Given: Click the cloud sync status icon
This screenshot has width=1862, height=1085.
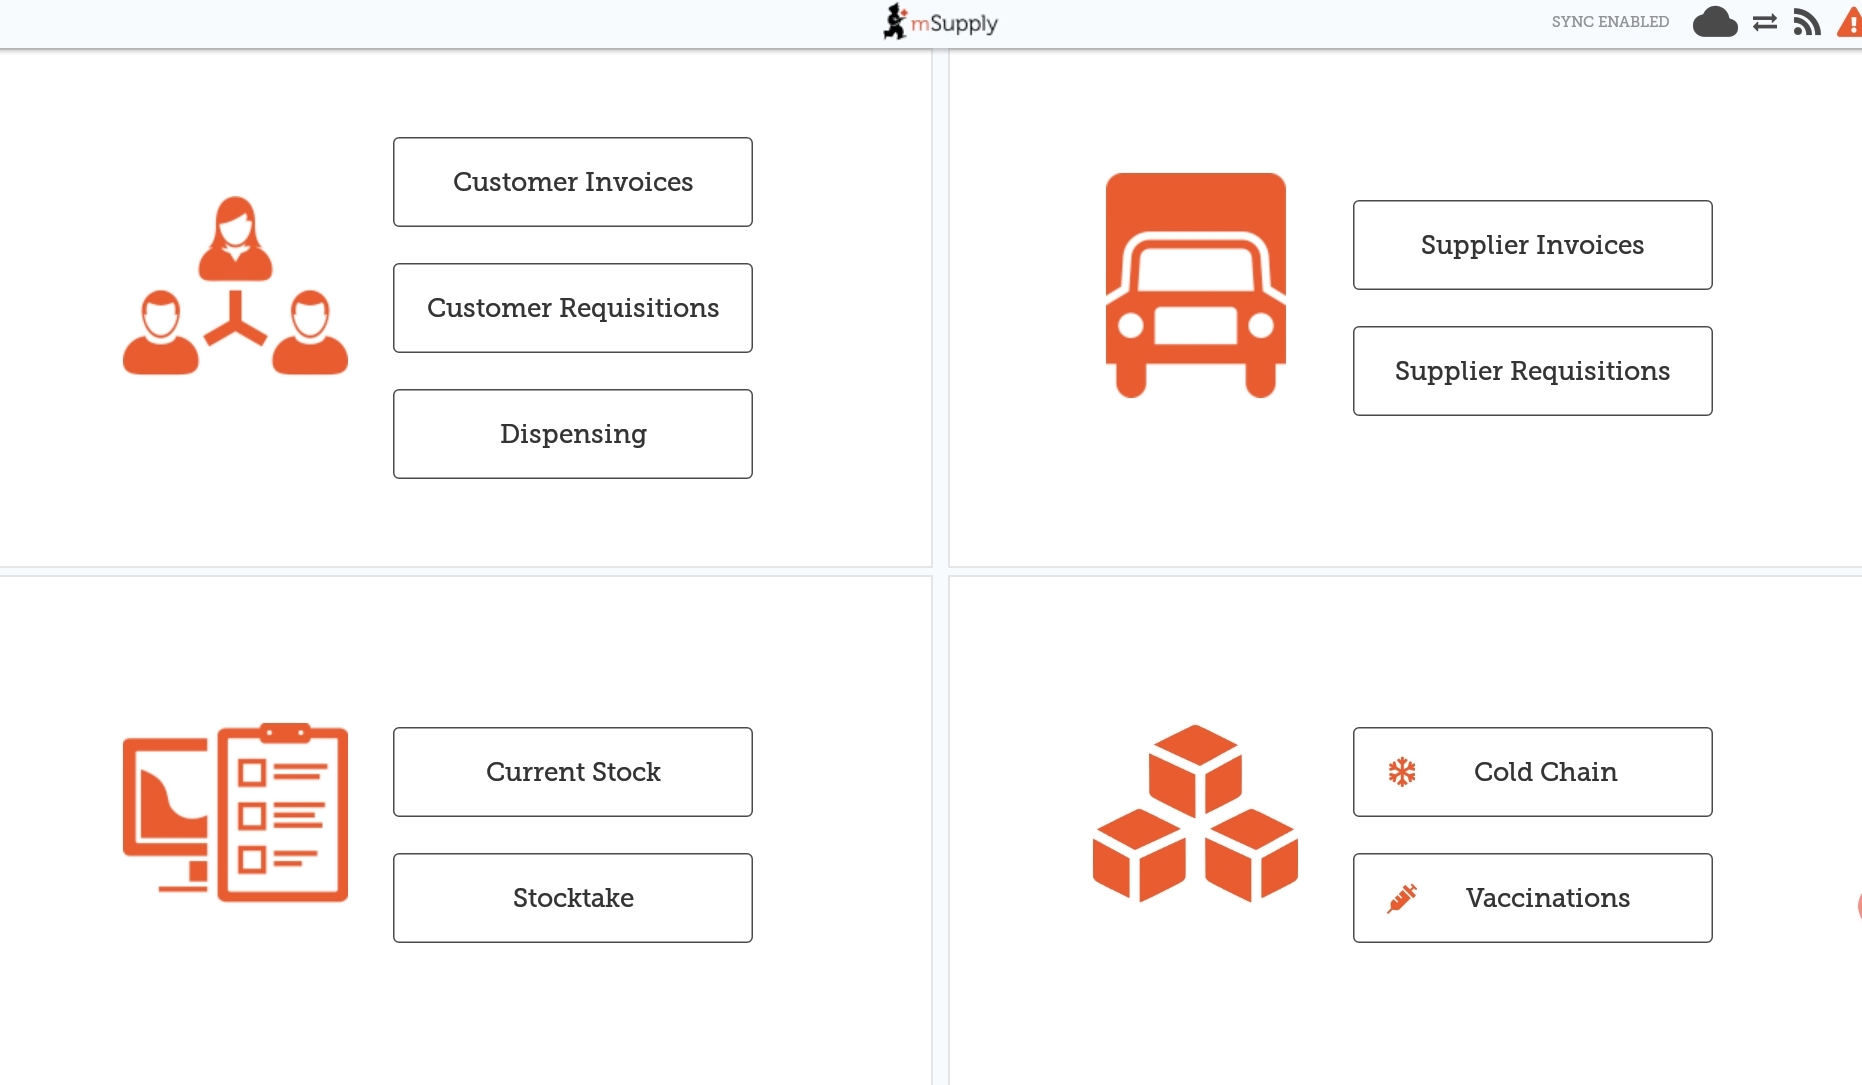Looking at the screenshot, I should coord(1714,22).
